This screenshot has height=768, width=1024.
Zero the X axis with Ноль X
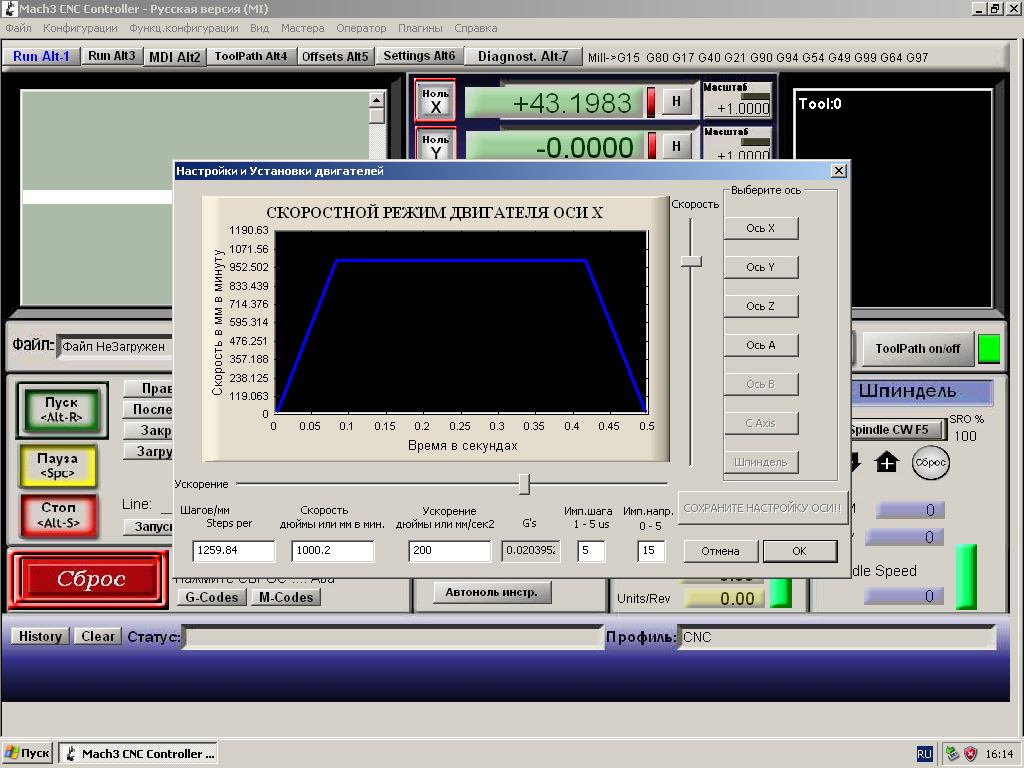click(x=435, y=101)
